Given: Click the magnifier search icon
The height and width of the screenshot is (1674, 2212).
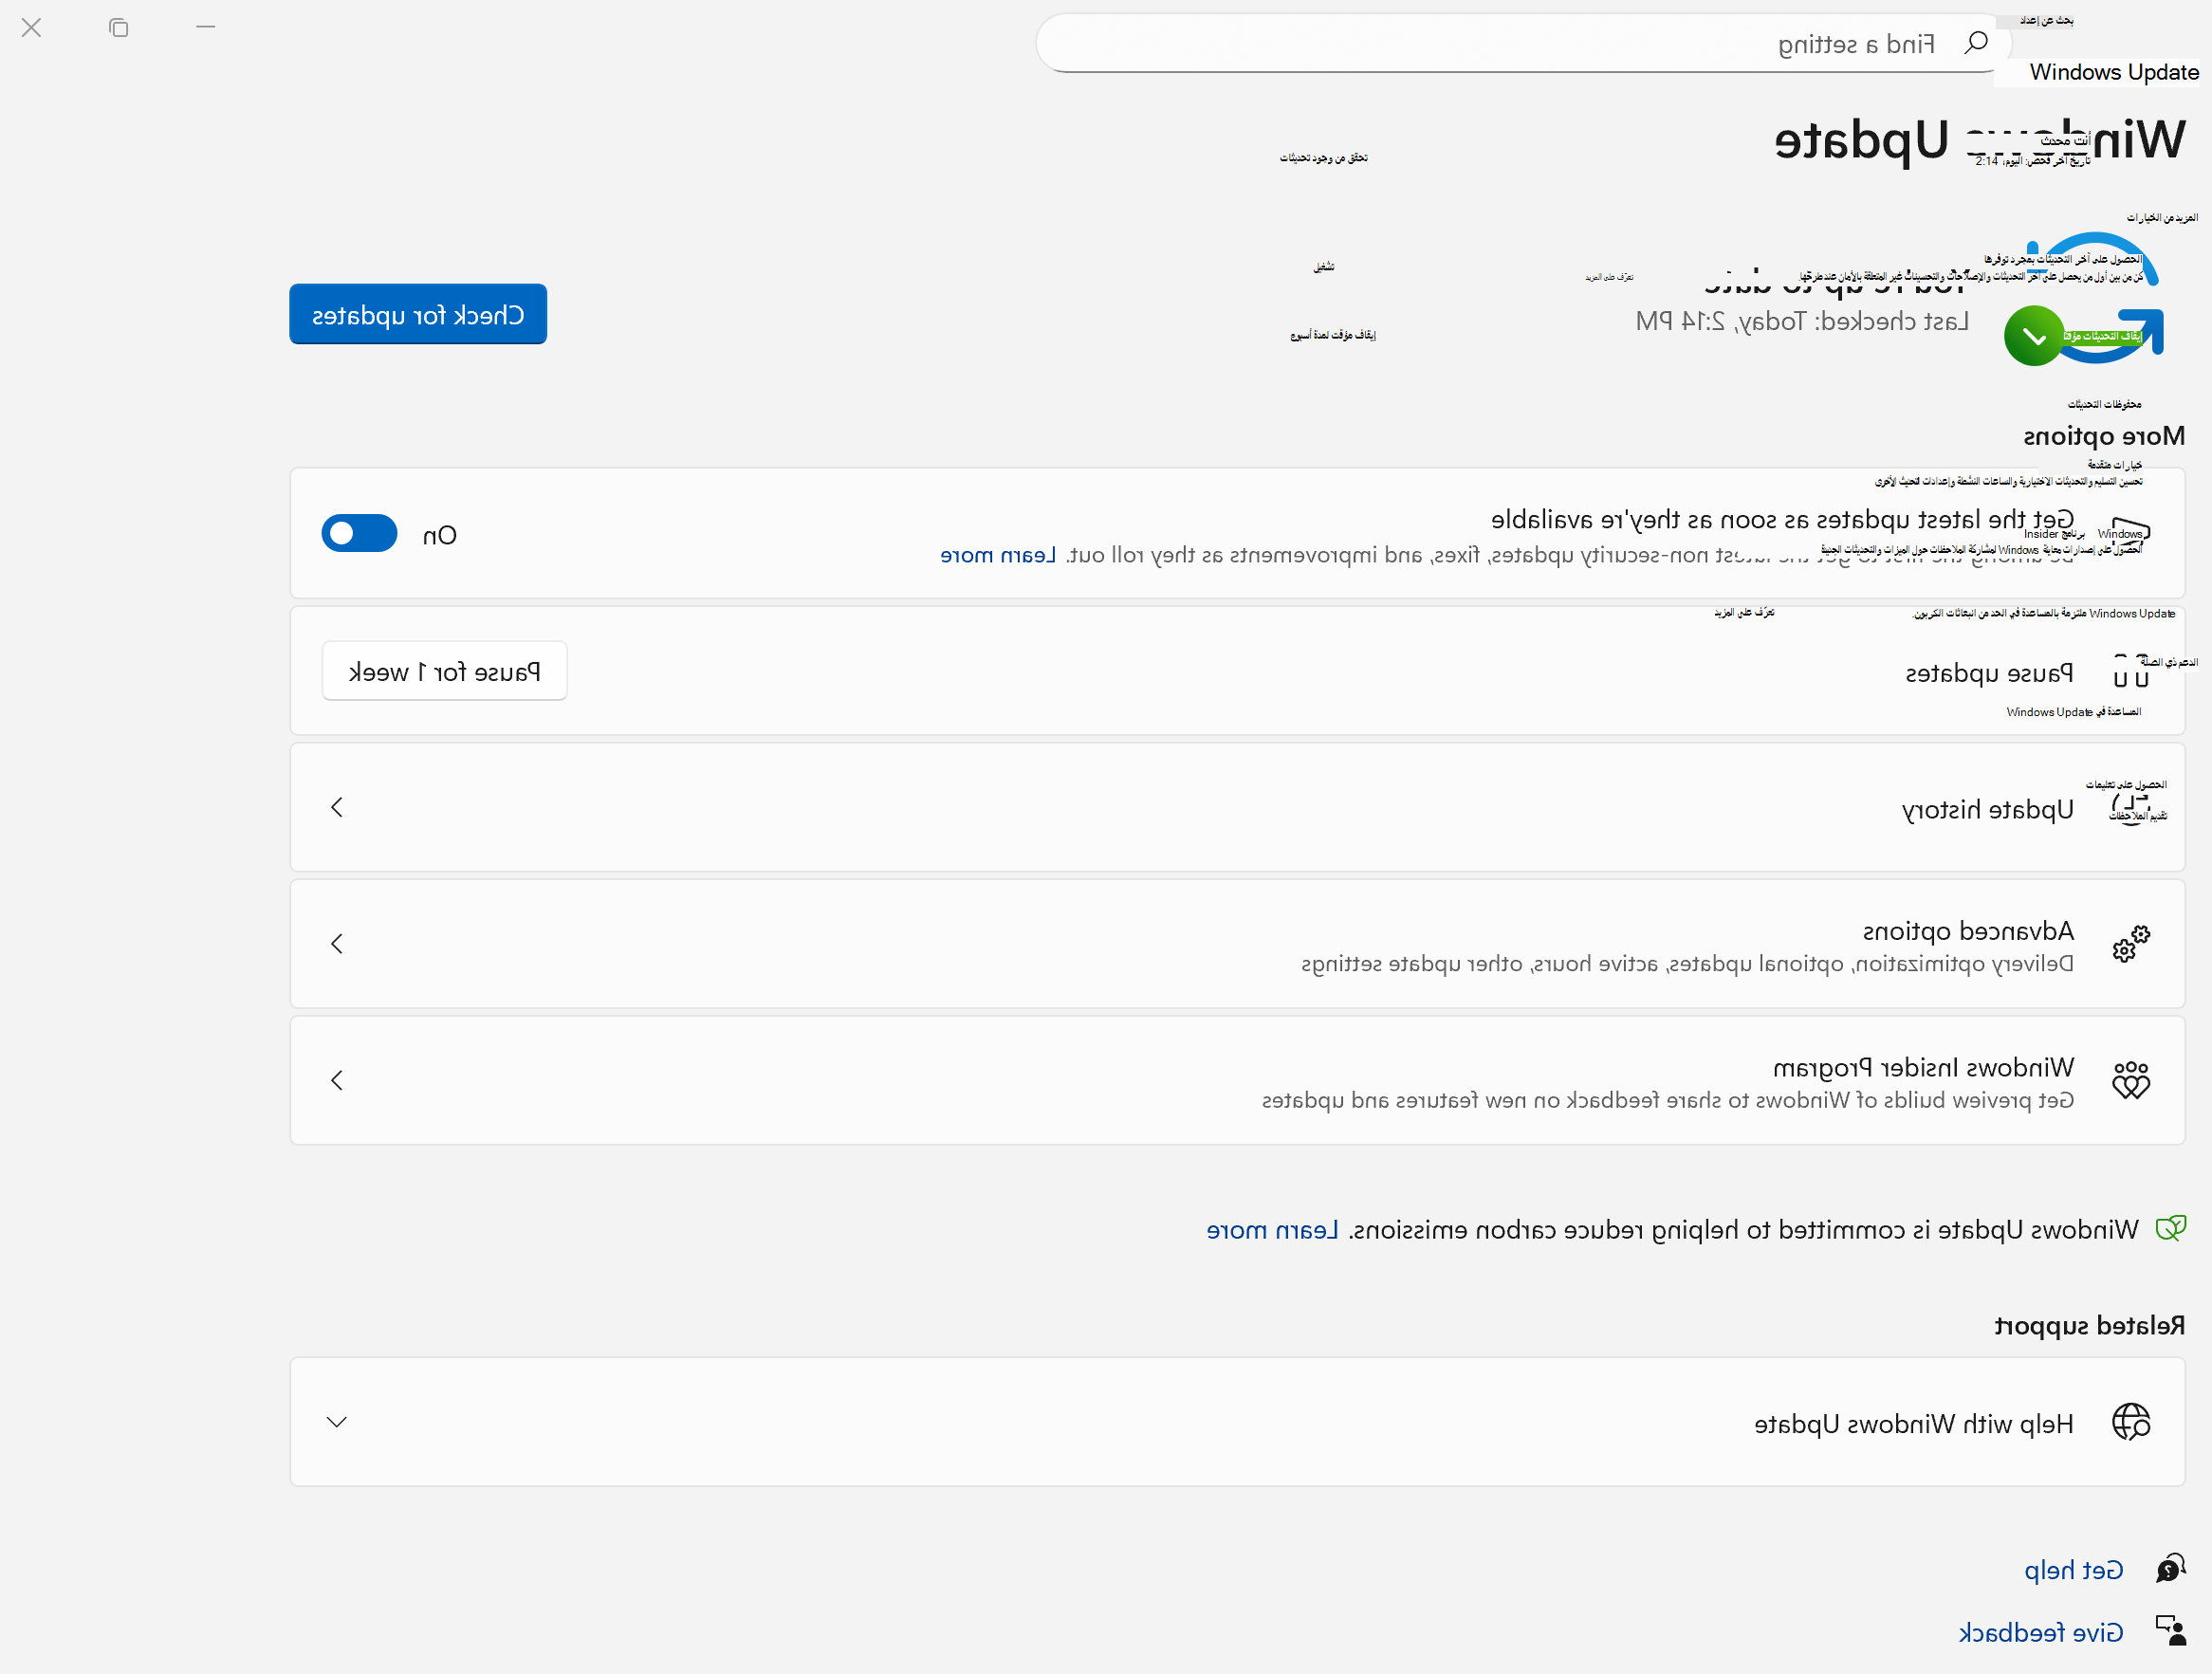Looking at the screenshot, I should click(1976, 43).
